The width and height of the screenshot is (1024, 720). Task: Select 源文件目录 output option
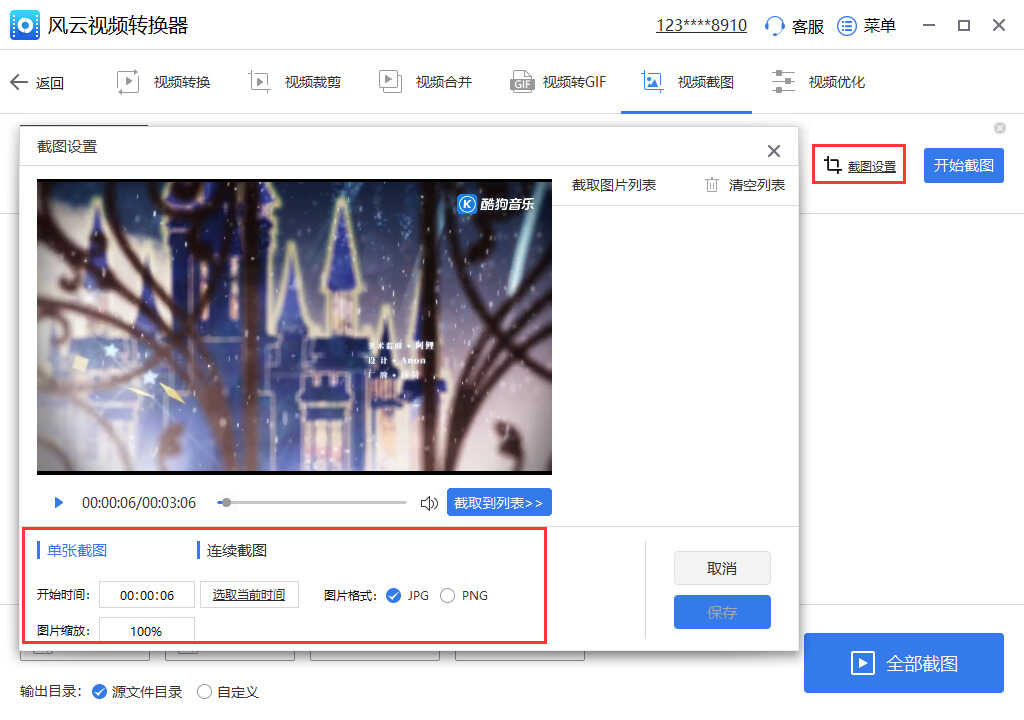99,691
